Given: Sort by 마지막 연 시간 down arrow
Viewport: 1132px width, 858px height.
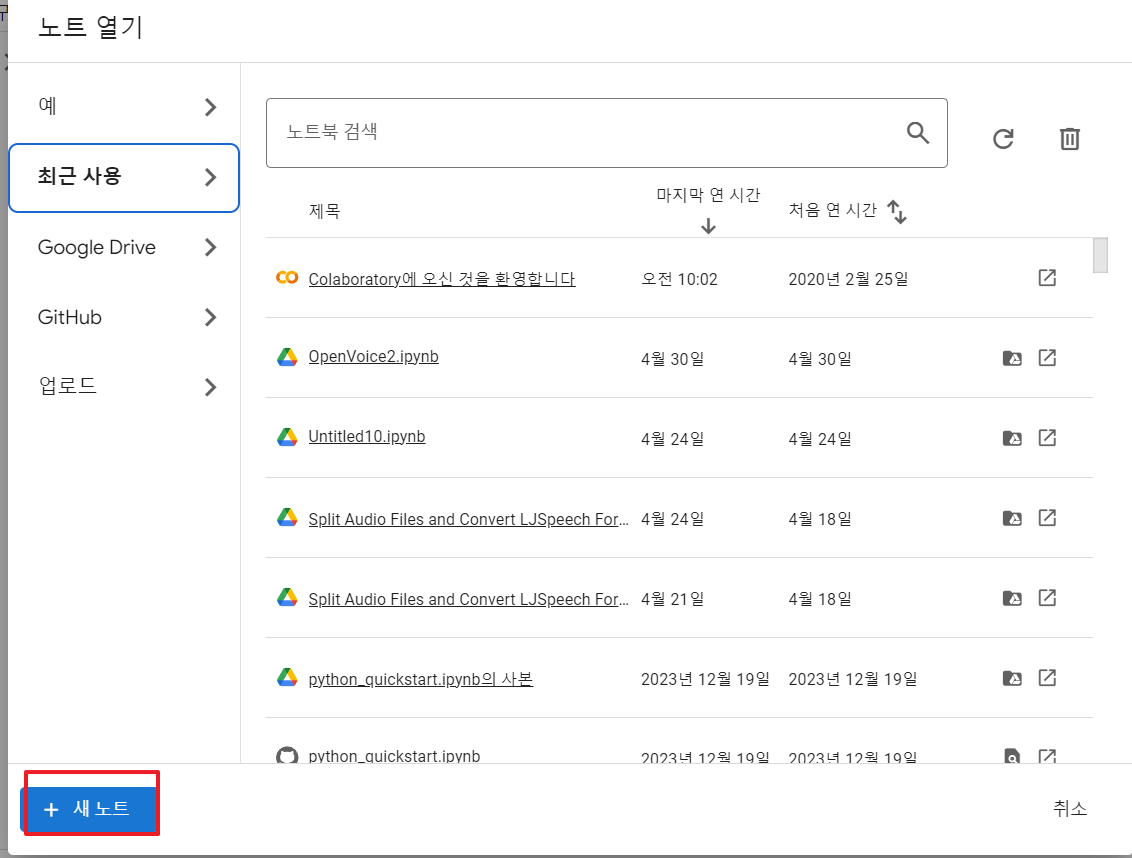Looking at the screenshot, I should [708, 226].
